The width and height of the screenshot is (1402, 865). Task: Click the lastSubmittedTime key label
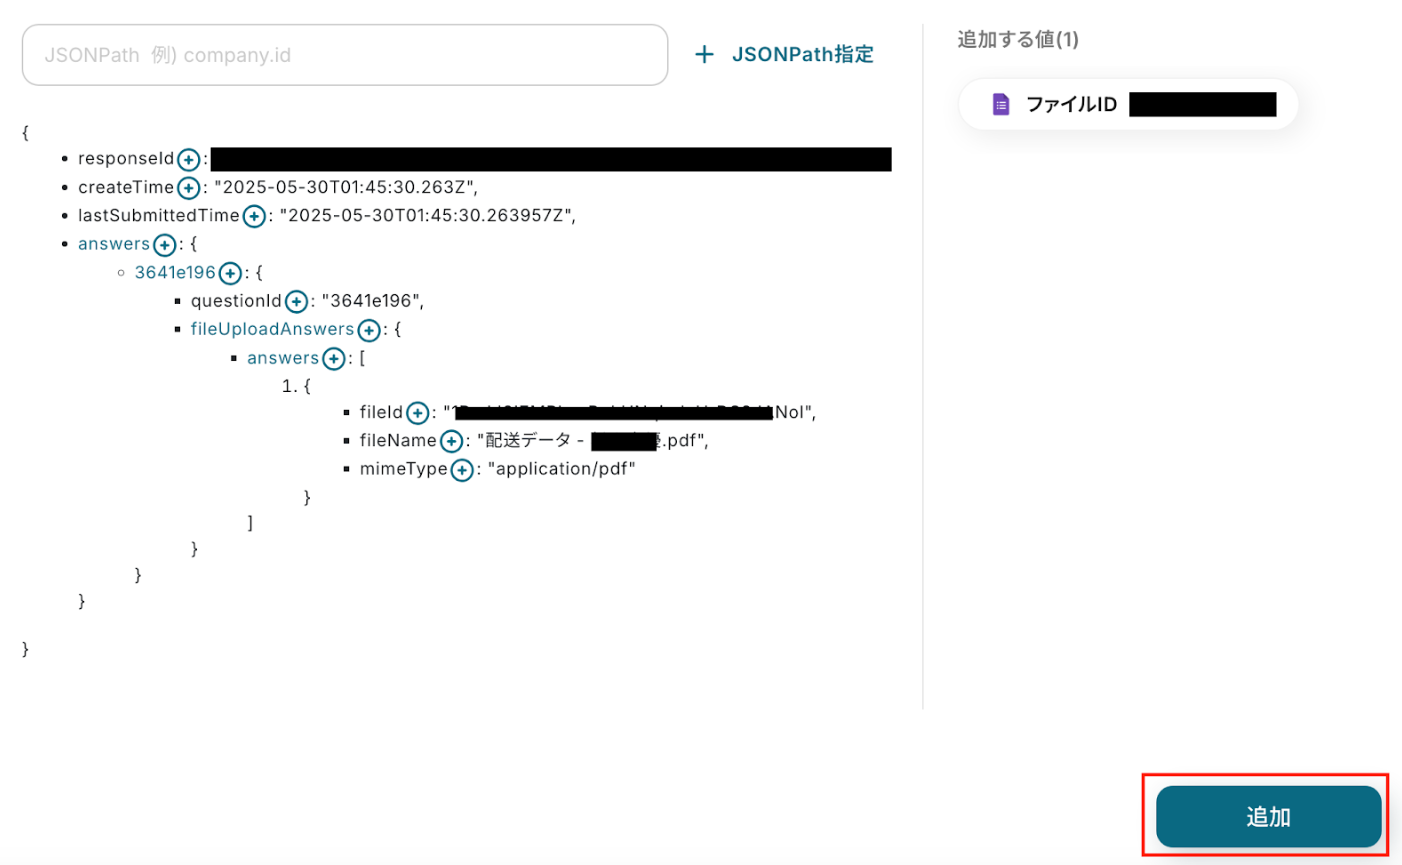pyautogui.click(x=159, y=215)
